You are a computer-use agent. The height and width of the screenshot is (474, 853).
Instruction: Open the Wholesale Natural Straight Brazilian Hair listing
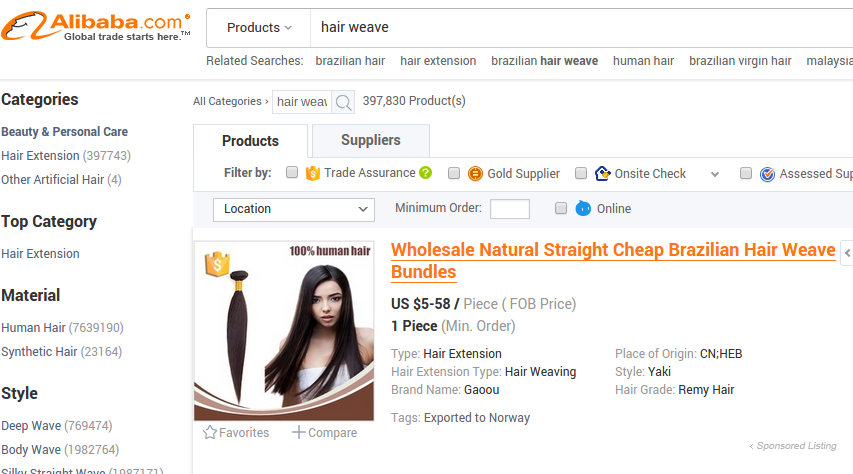[613, 261]
